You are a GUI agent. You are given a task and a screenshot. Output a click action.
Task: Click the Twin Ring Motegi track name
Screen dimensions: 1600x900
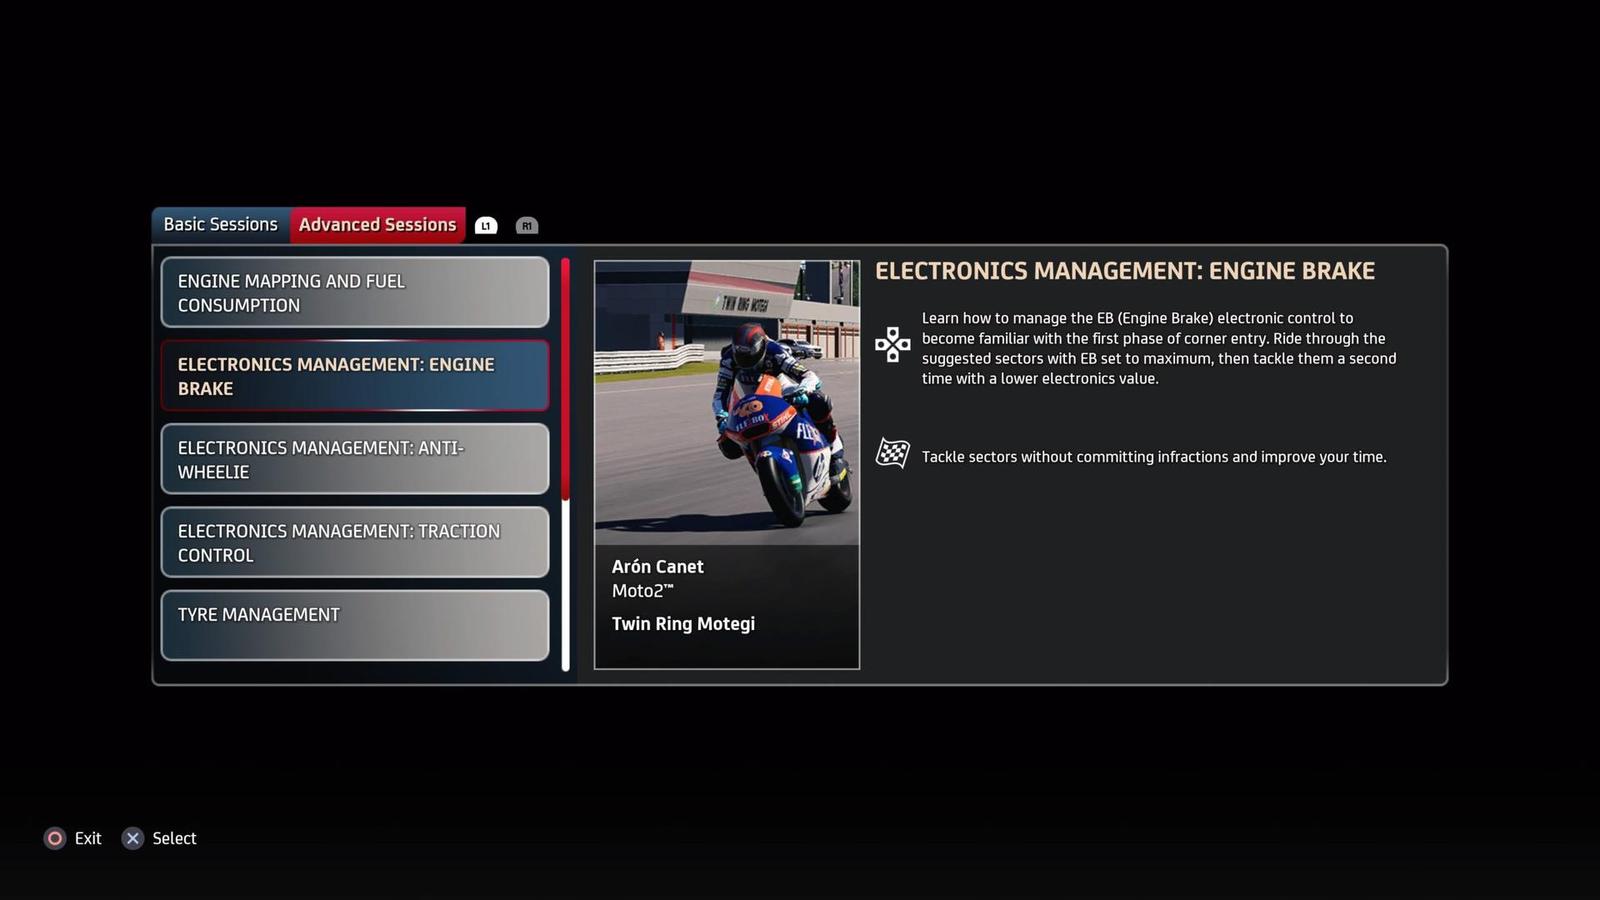(683, 624)
